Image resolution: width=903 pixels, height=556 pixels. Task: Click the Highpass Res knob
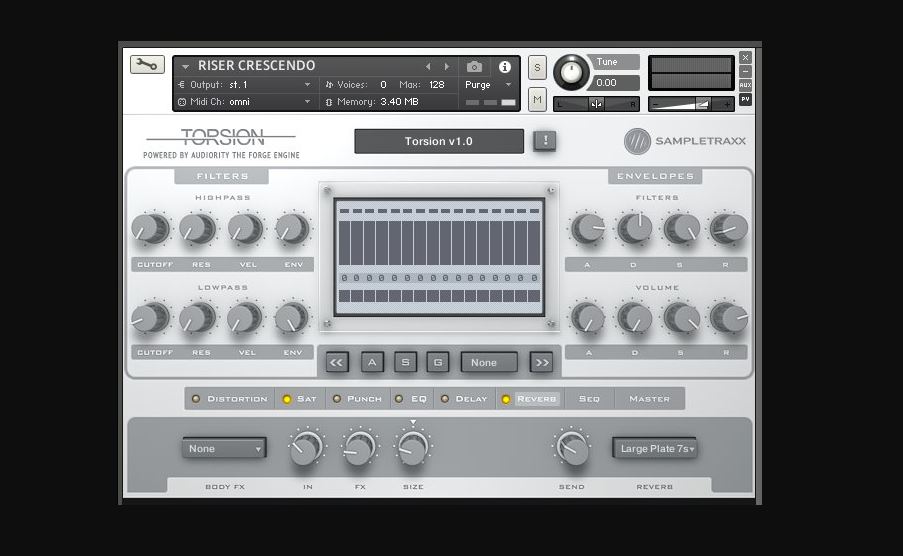198,229
